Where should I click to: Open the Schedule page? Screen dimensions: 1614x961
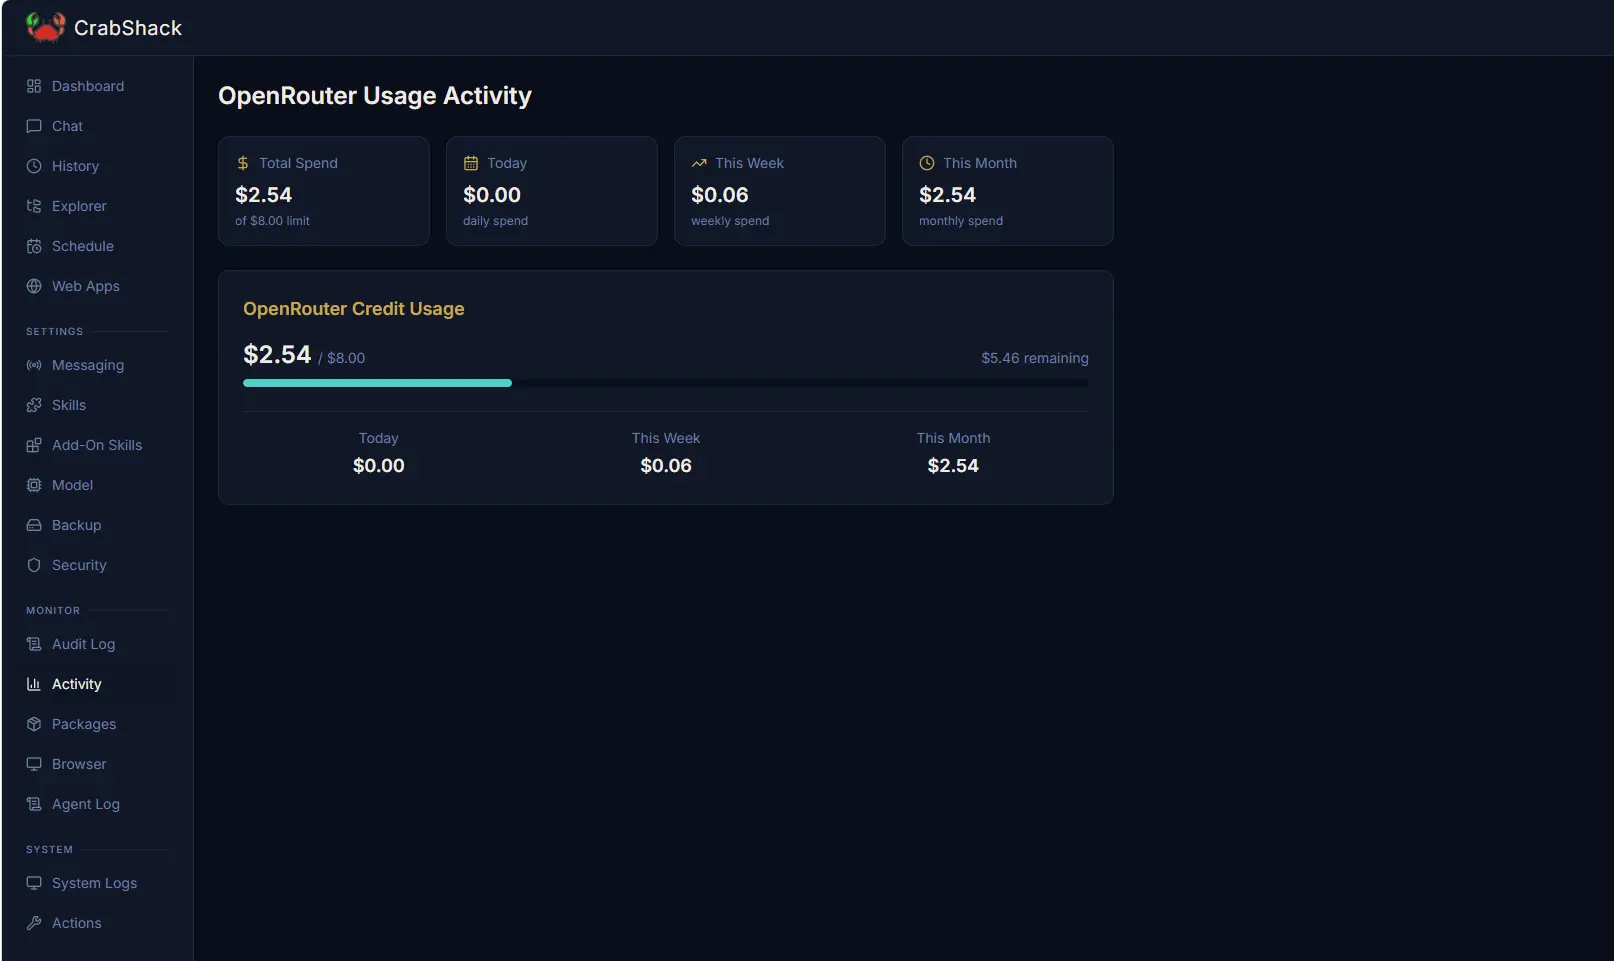coord(97,246)
